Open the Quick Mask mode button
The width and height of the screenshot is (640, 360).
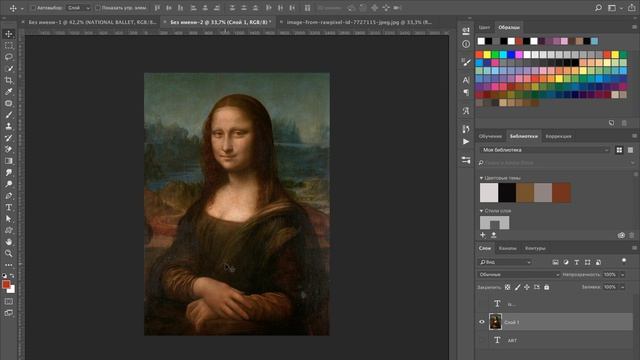tap(9, 302)
